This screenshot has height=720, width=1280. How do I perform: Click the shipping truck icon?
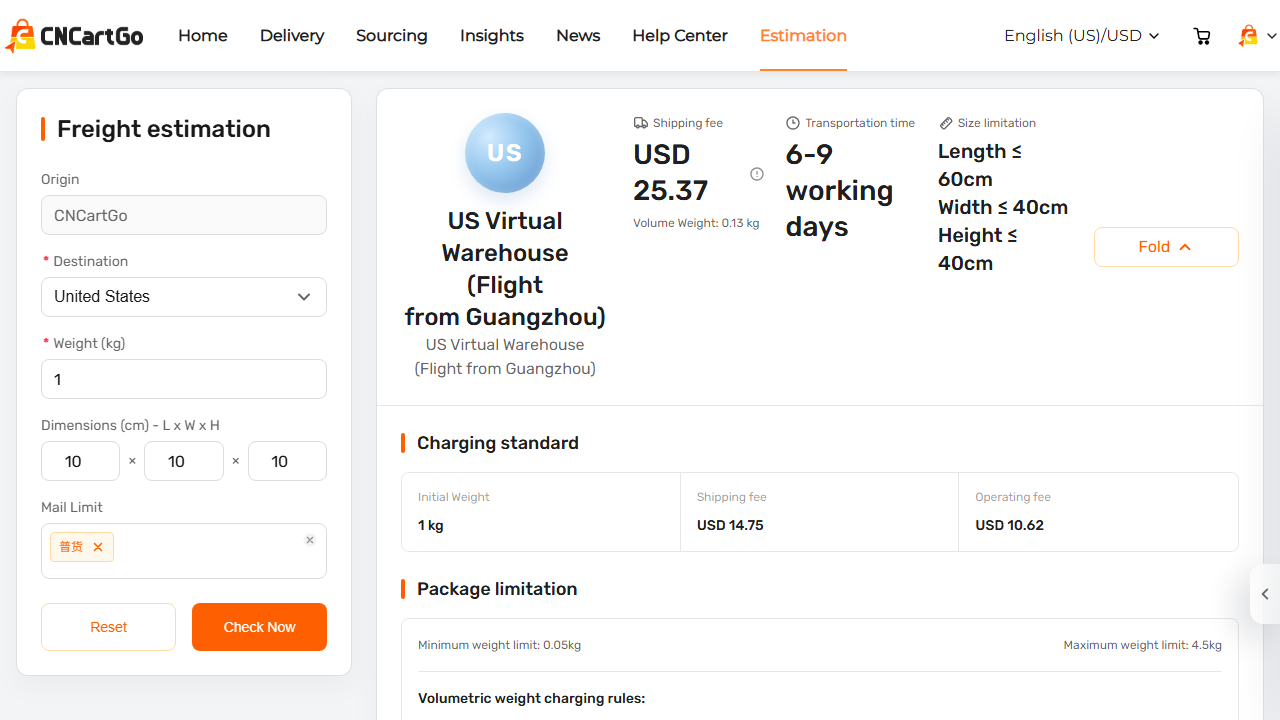coord(641,123)
